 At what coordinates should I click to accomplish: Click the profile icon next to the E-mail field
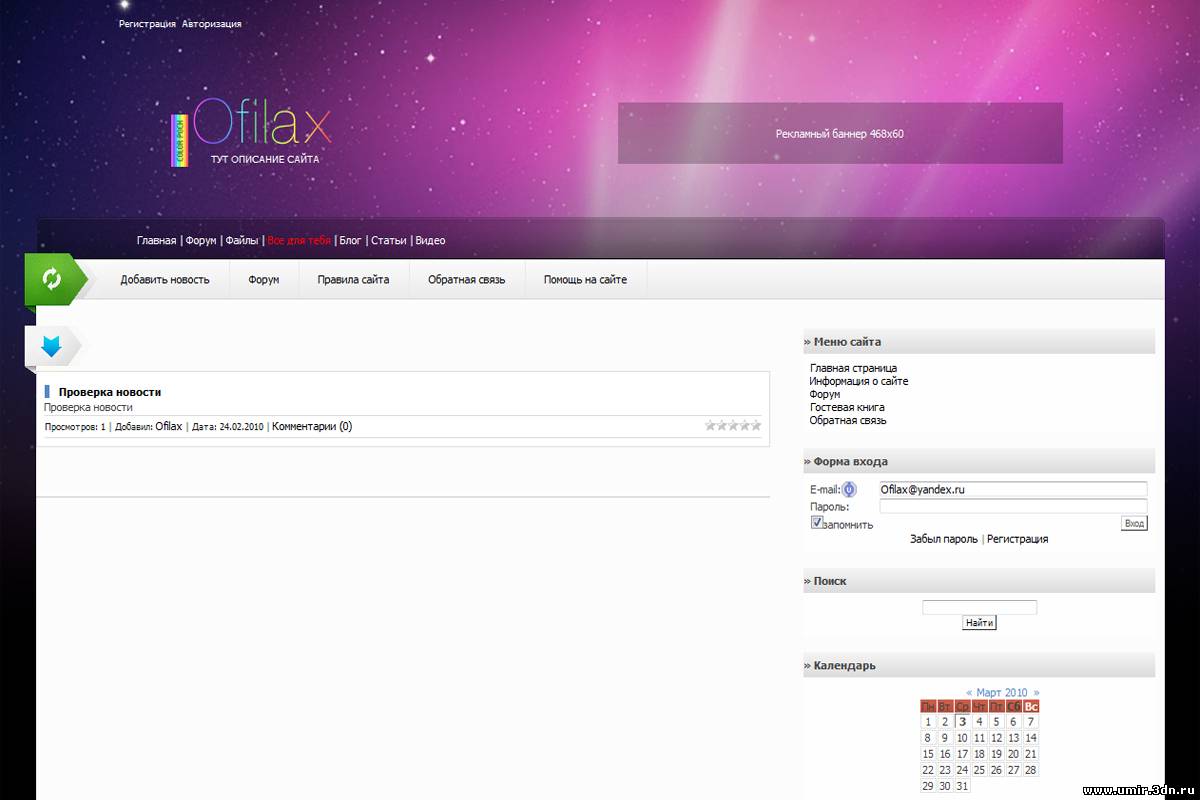click(847, 489)
